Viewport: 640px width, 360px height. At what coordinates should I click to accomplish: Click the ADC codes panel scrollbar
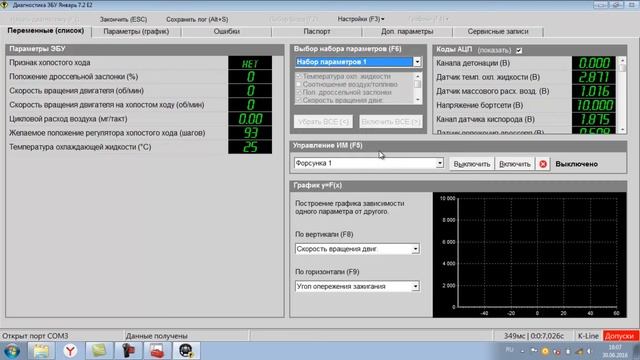point(622,95)
